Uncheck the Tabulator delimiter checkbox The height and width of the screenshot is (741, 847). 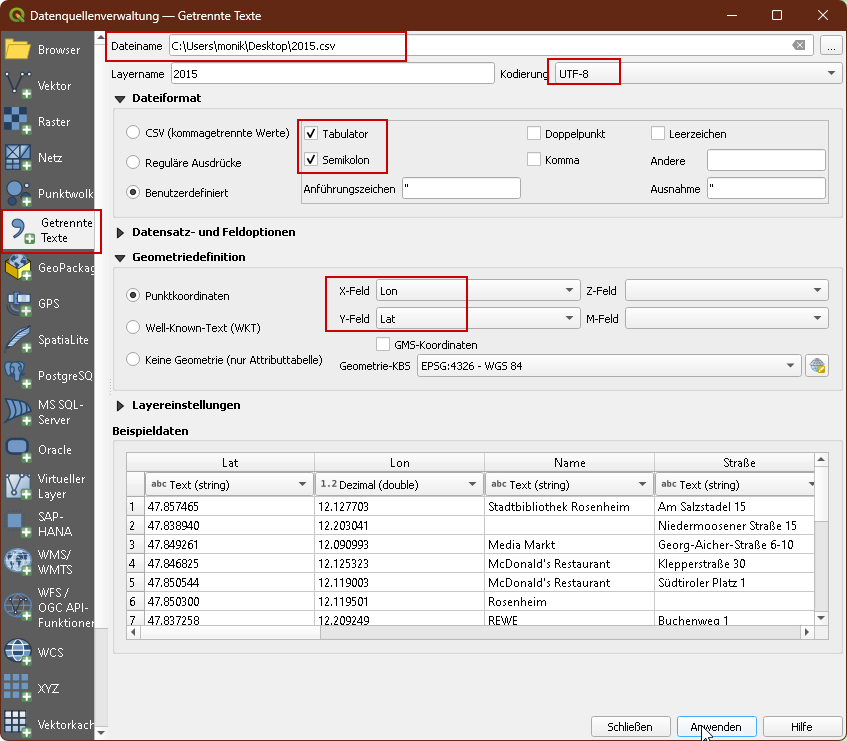point(311,134)
